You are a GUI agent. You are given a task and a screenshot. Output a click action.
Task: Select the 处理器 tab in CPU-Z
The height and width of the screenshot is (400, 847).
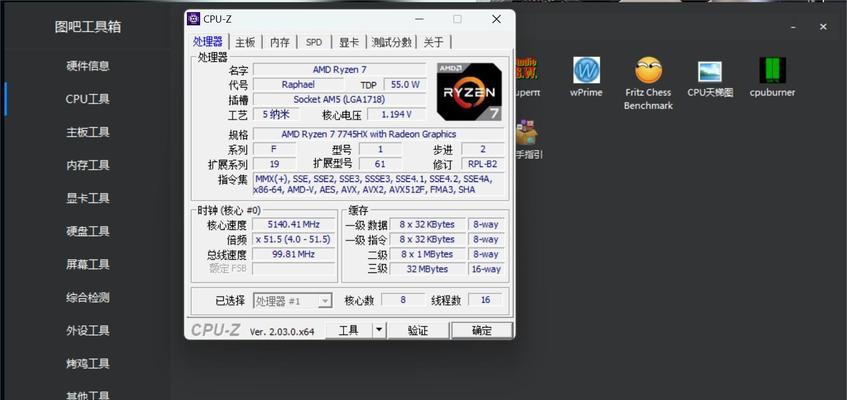(208, 42)
